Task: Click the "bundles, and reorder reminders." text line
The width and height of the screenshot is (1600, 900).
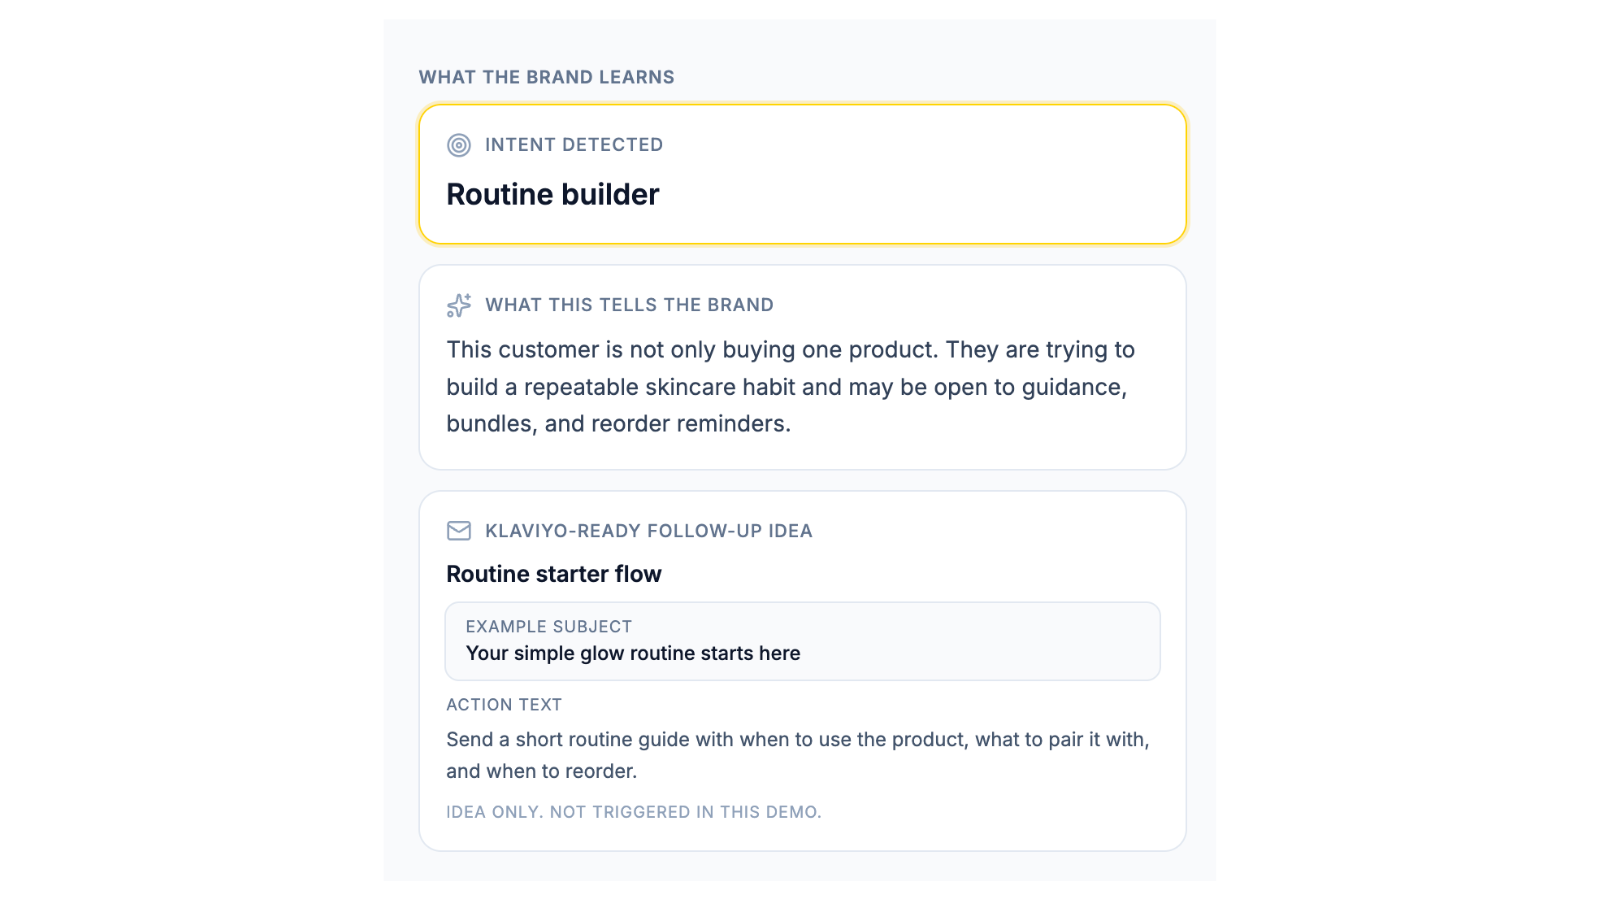Action: point(619,424)
